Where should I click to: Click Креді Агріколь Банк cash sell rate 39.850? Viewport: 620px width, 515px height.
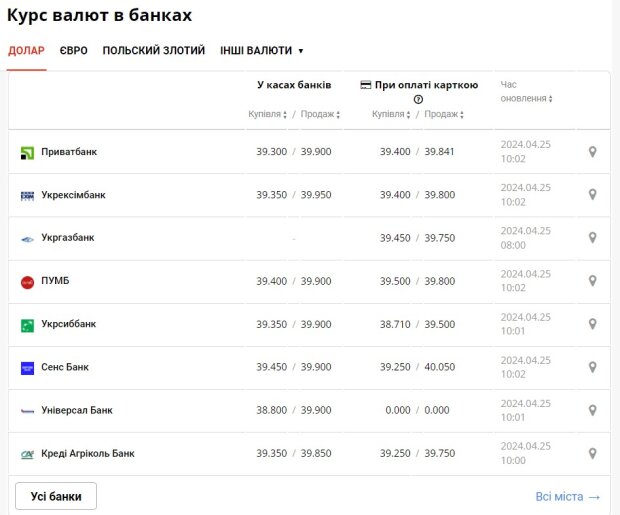[316, 453]
